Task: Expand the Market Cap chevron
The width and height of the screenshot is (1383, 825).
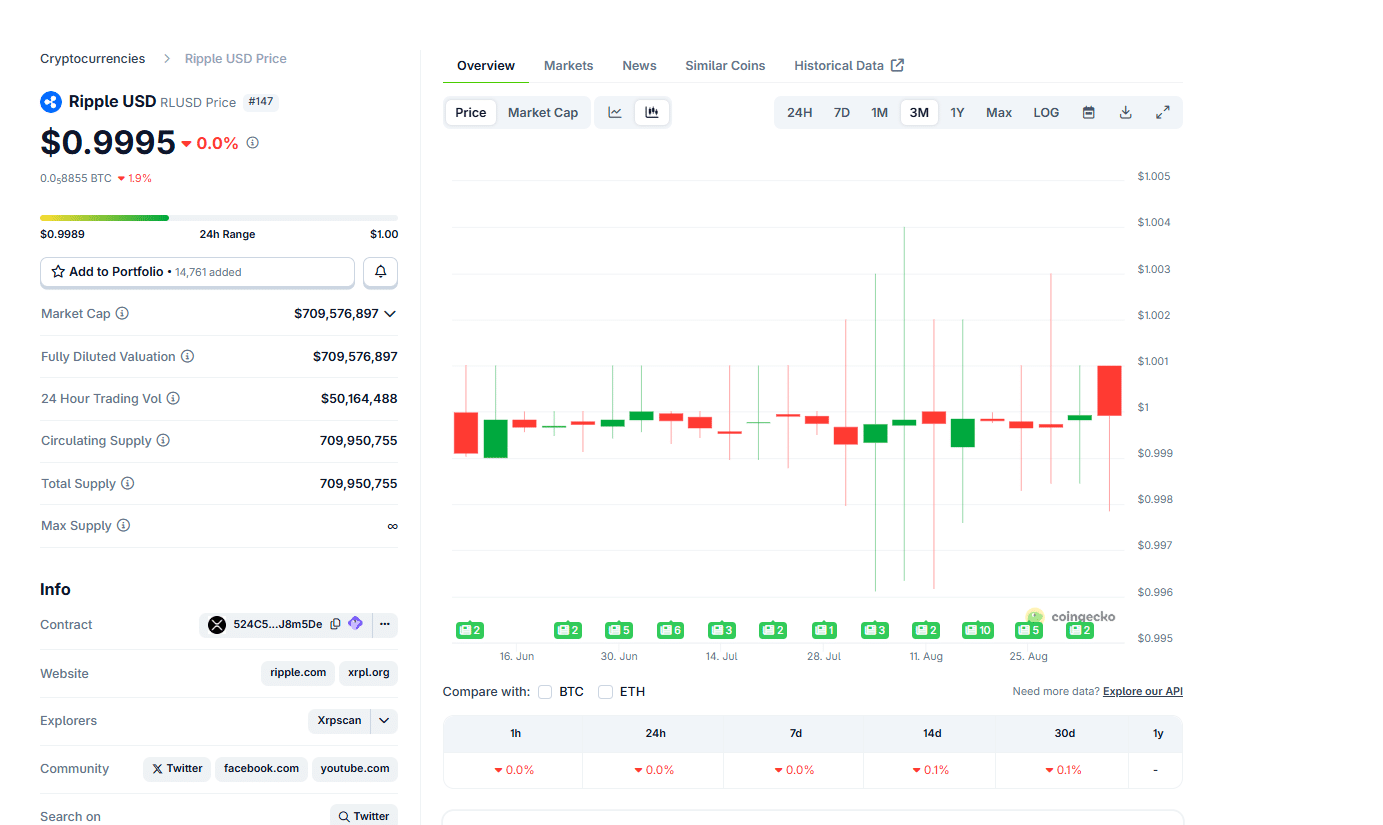Action: (390, 314)
